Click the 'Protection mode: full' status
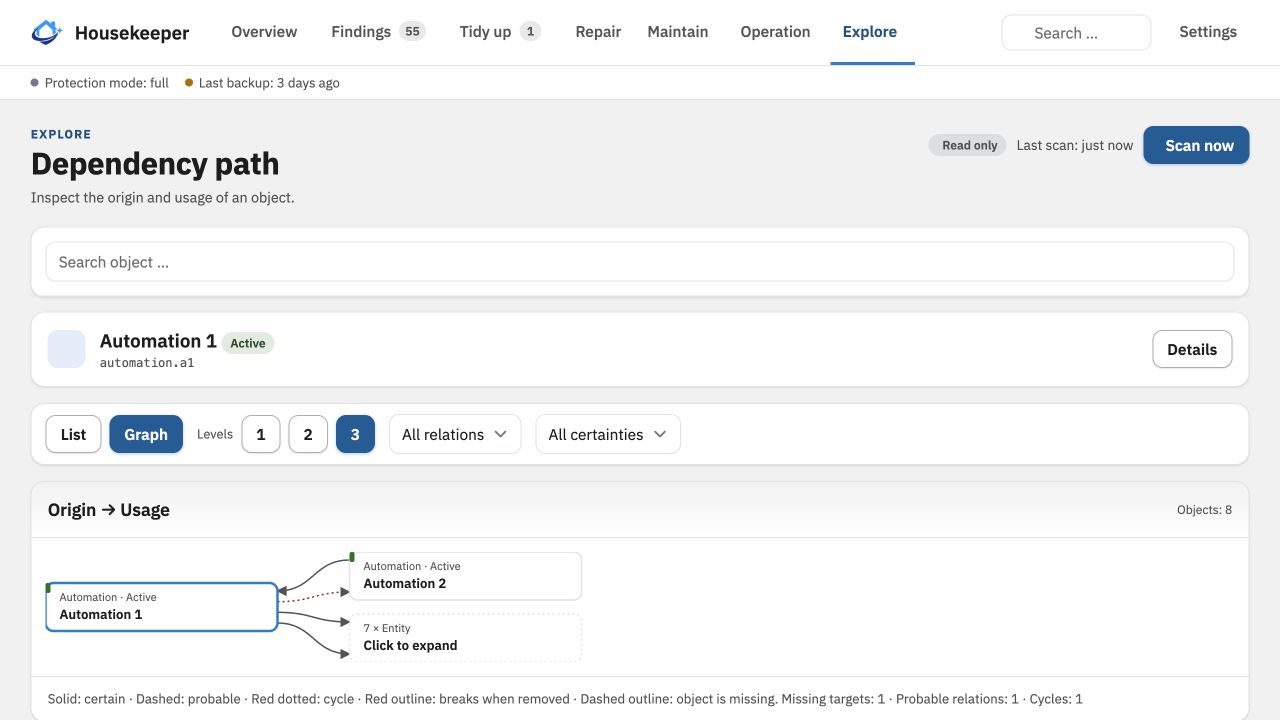The image size is (1280, 720). coord(100,83)
